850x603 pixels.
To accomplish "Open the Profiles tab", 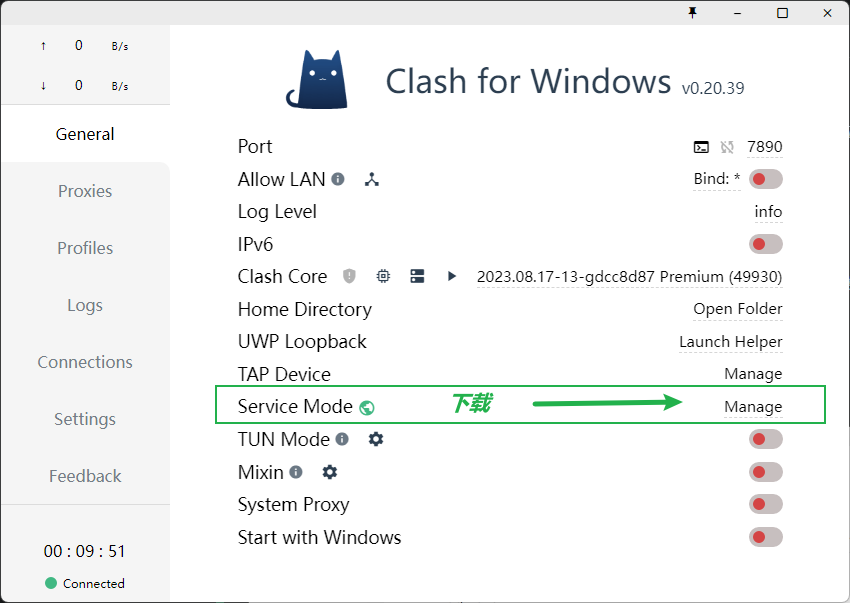I will (85, 248).
